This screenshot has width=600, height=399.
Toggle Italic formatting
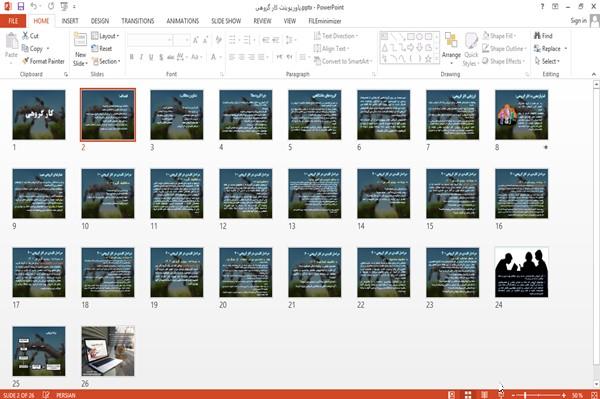pyautogui.click(x=141, y=57)
